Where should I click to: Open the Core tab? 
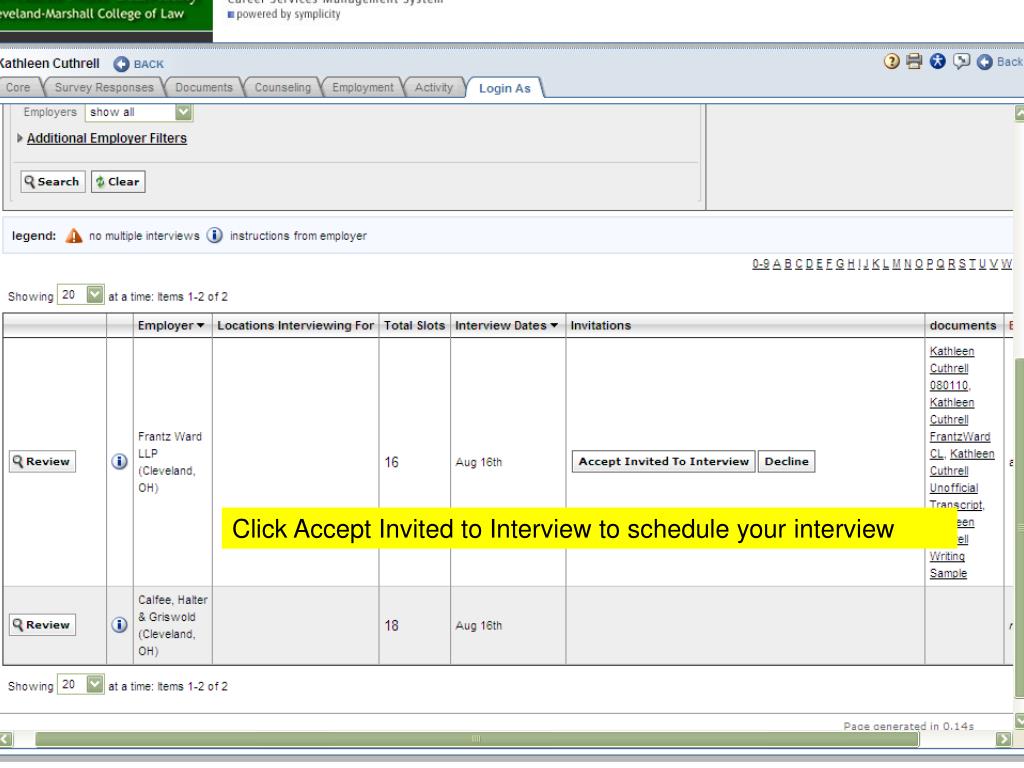pyautogui.click(x=18, y=88)
